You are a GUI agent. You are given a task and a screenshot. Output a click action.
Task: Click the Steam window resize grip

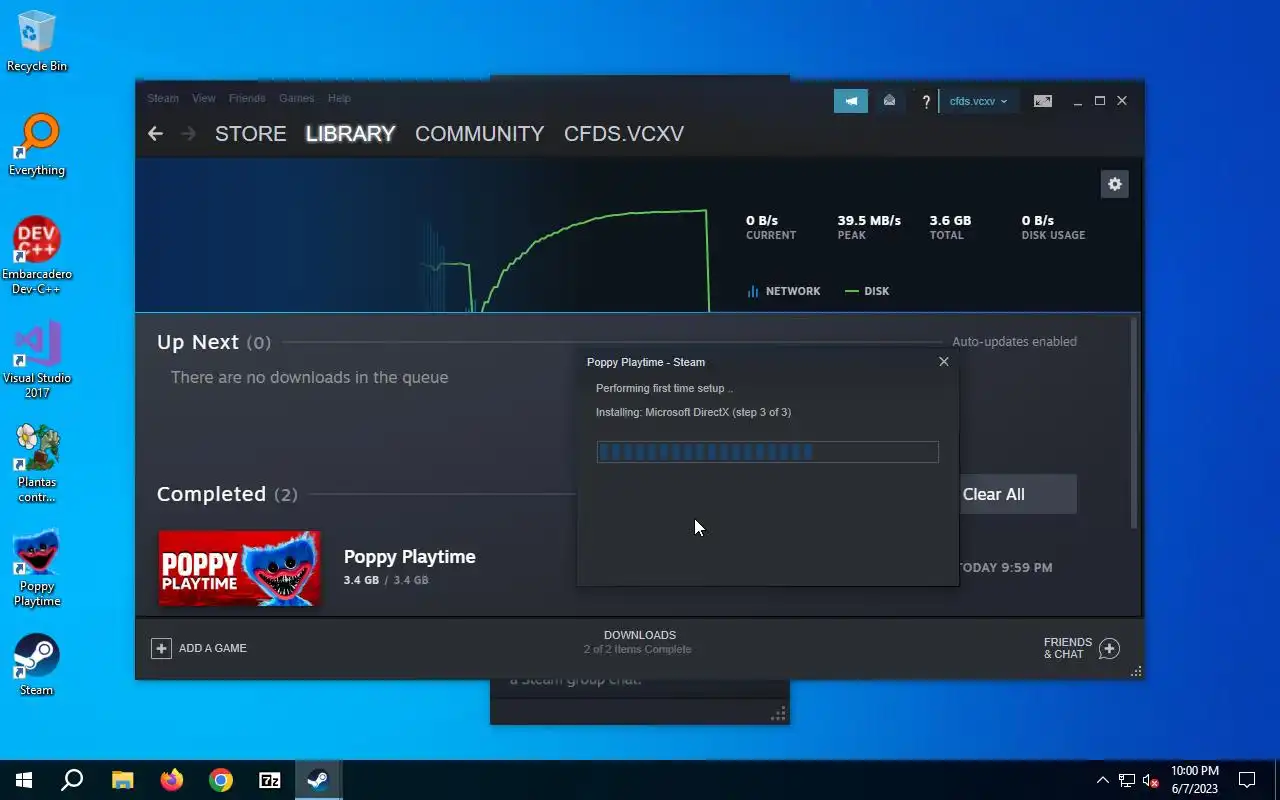point(1136,672)
